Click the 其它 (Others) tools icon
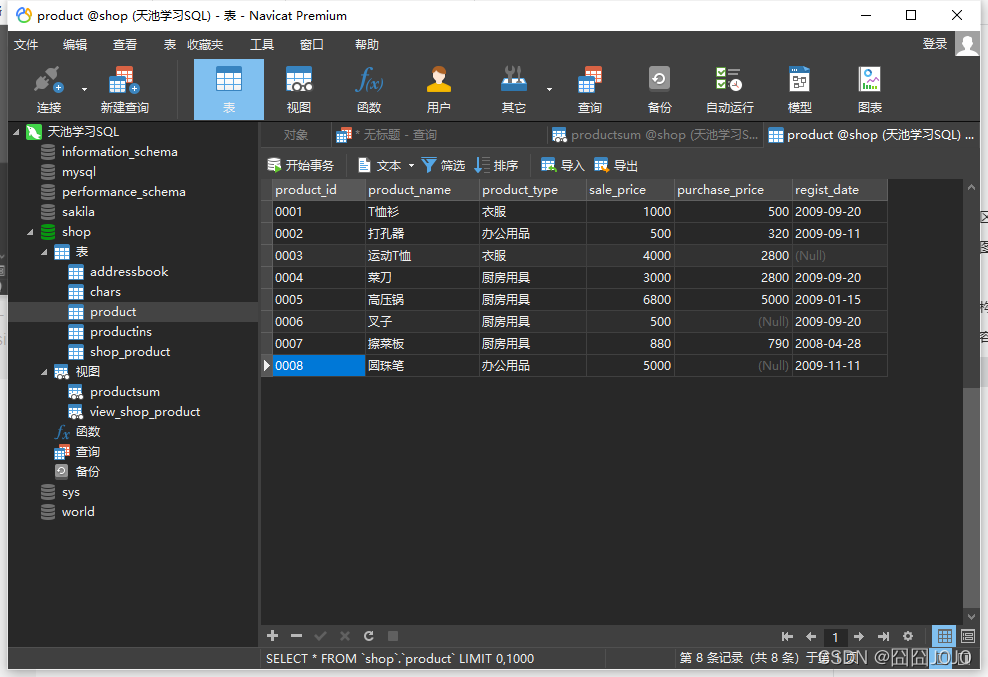This screenshot has height=677, width=988. click(514, 90)
